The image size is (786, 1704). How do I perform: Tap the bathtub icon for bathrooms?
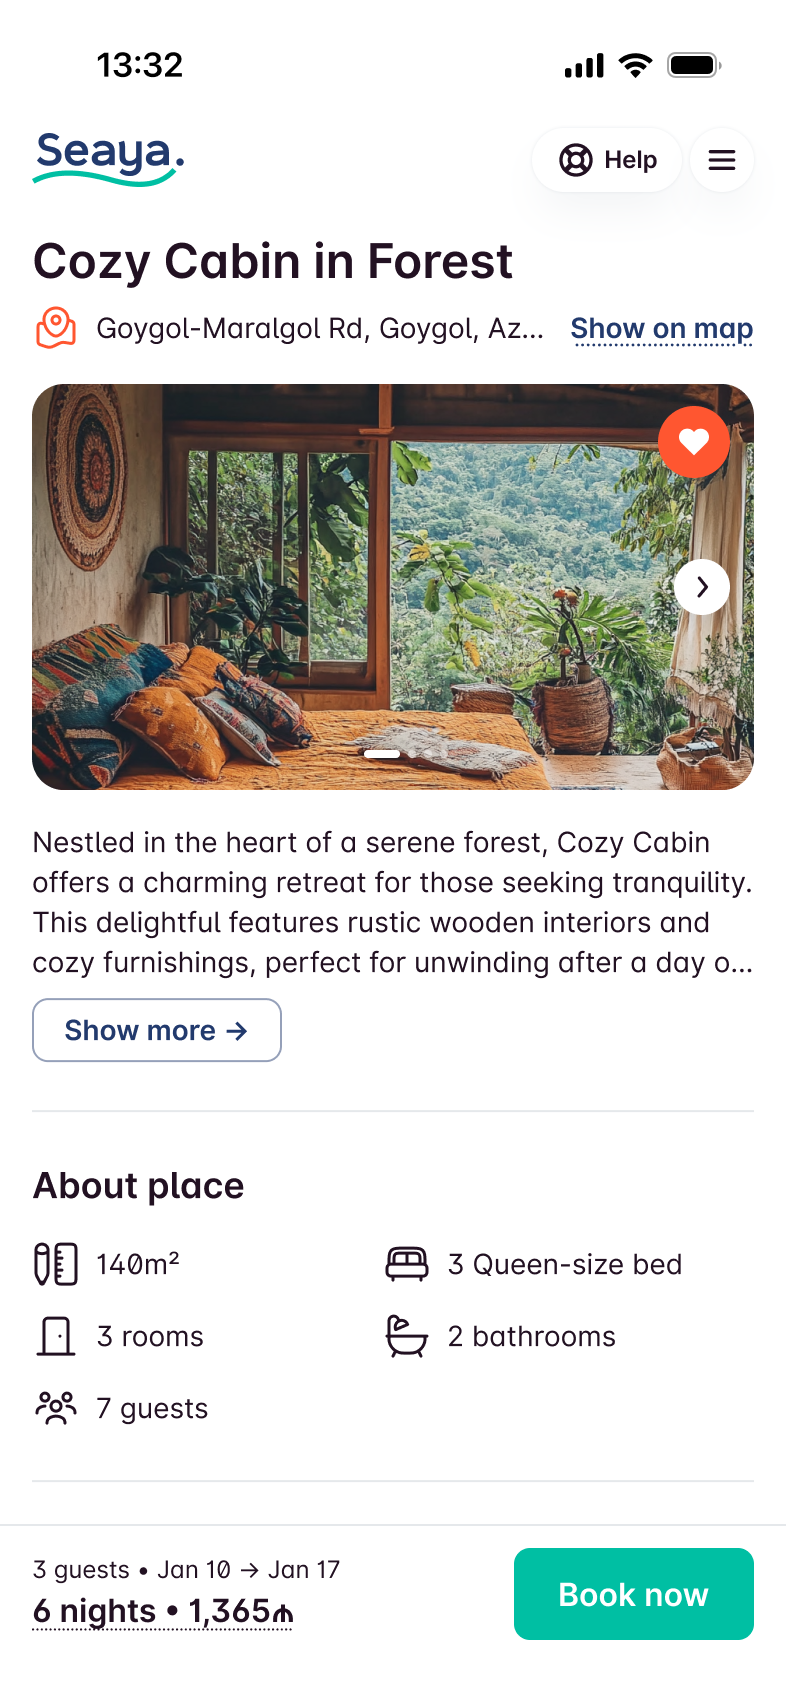(407, 1336)
